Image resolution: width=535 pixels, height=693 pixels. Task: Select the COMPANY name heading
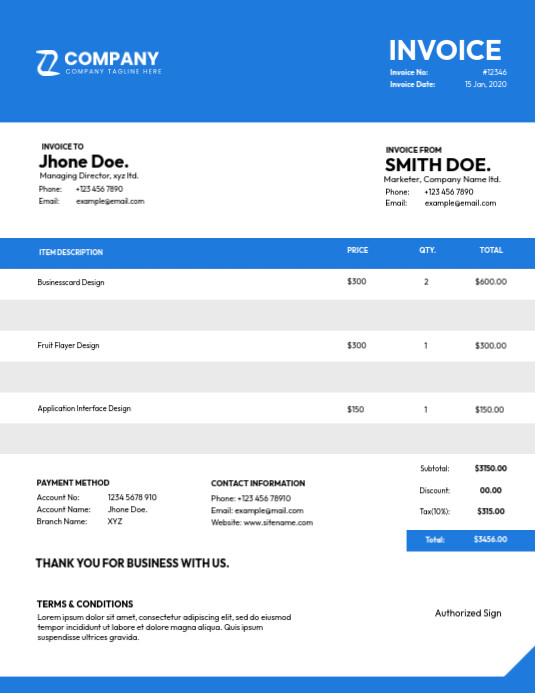pos(112,59)
